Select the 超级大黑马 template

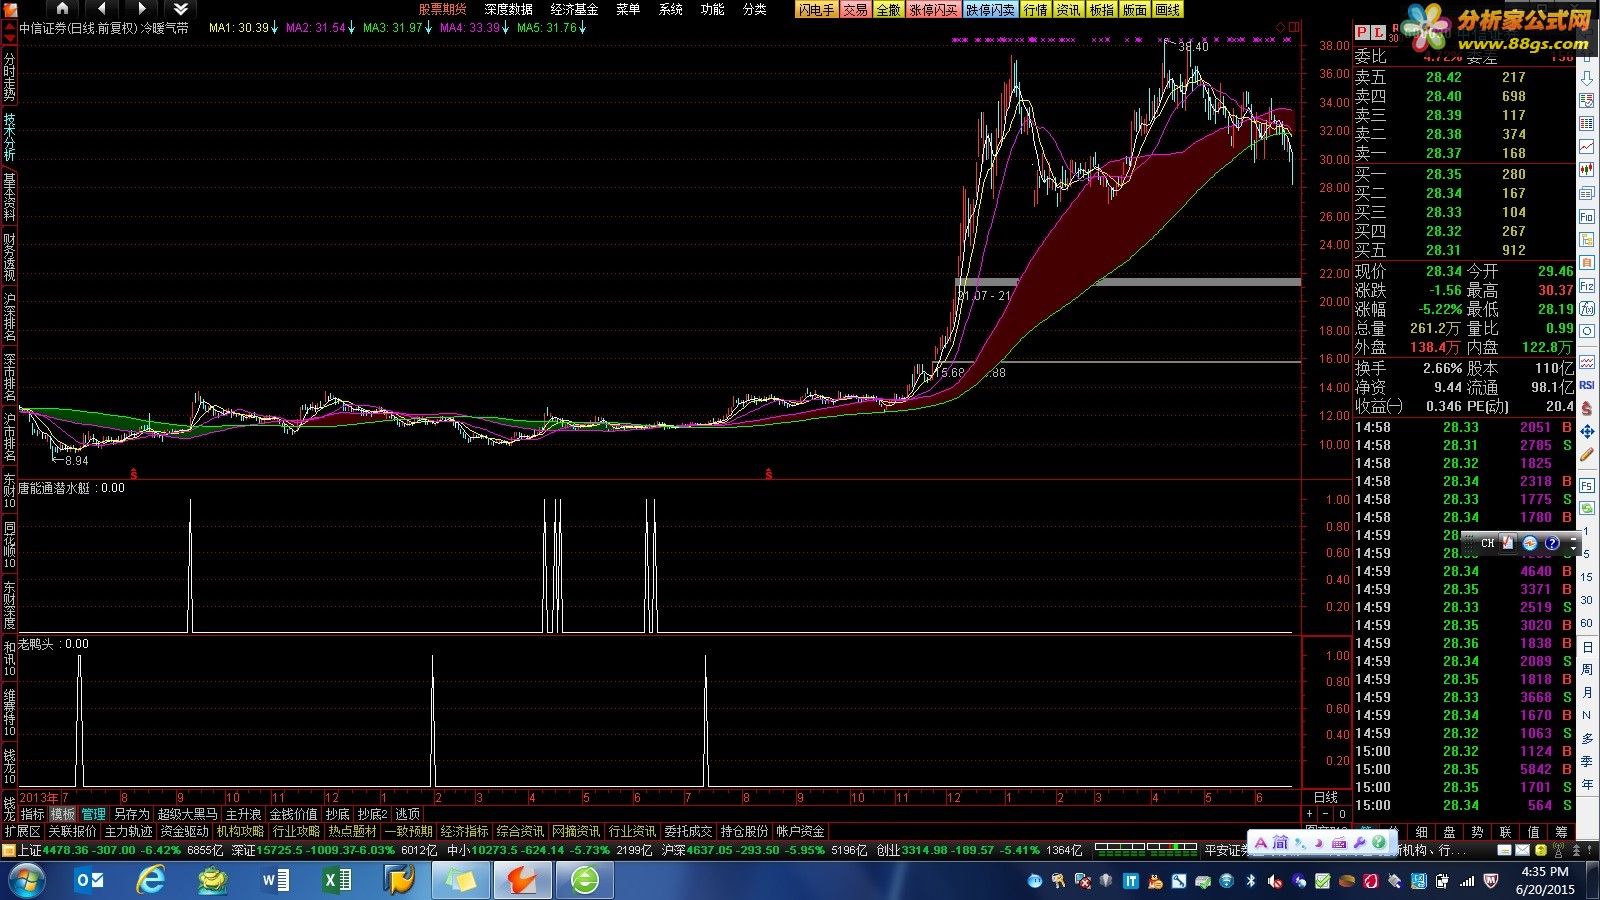(x=187, y=815)
